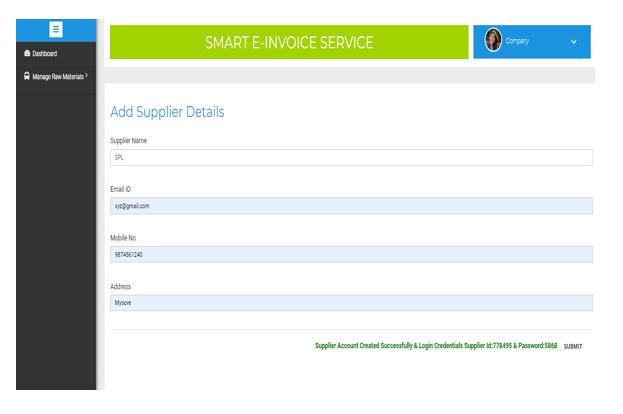Click the Address label
This screenshot has height=414, width=623.
[120, 286]
